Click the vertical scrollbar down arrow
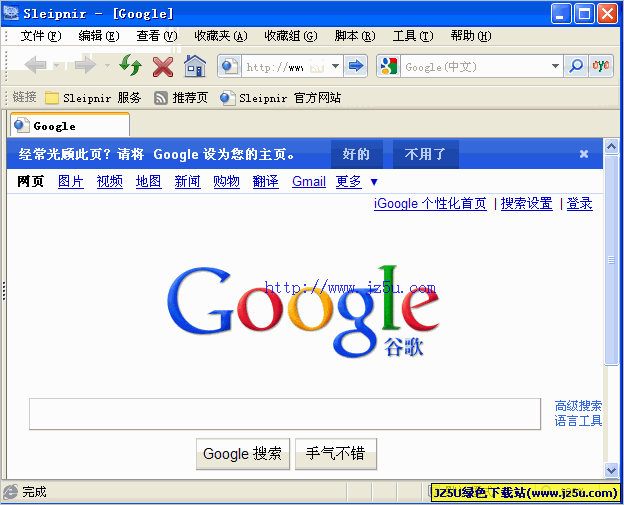Screen dimensions: 624x505 611,470
